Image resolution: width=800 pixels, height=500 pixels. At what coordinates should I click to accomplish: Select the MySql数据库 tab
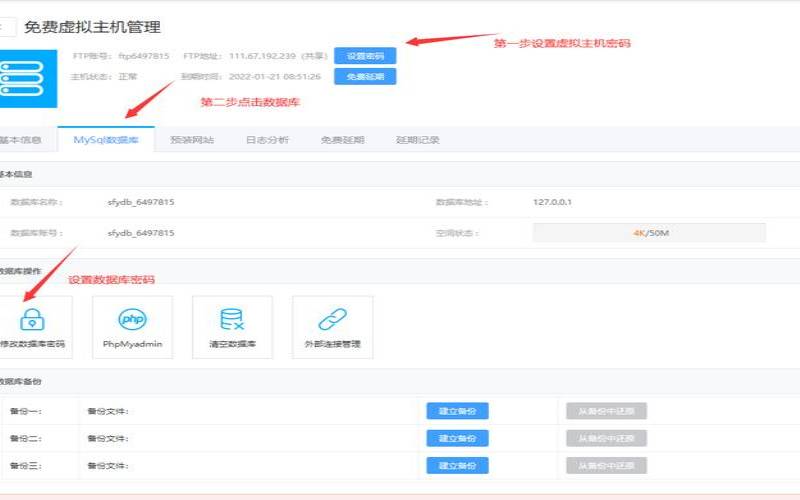pos(106,140)
